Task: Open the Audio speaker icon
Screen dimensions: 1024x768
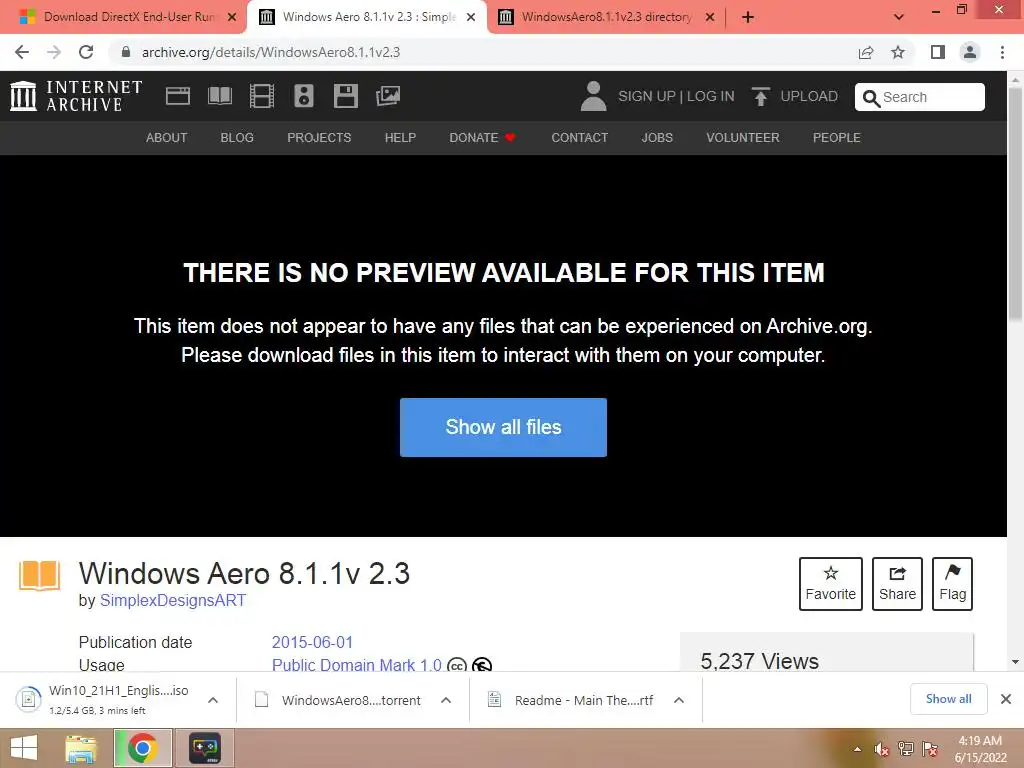Action: tap(304, 96)
